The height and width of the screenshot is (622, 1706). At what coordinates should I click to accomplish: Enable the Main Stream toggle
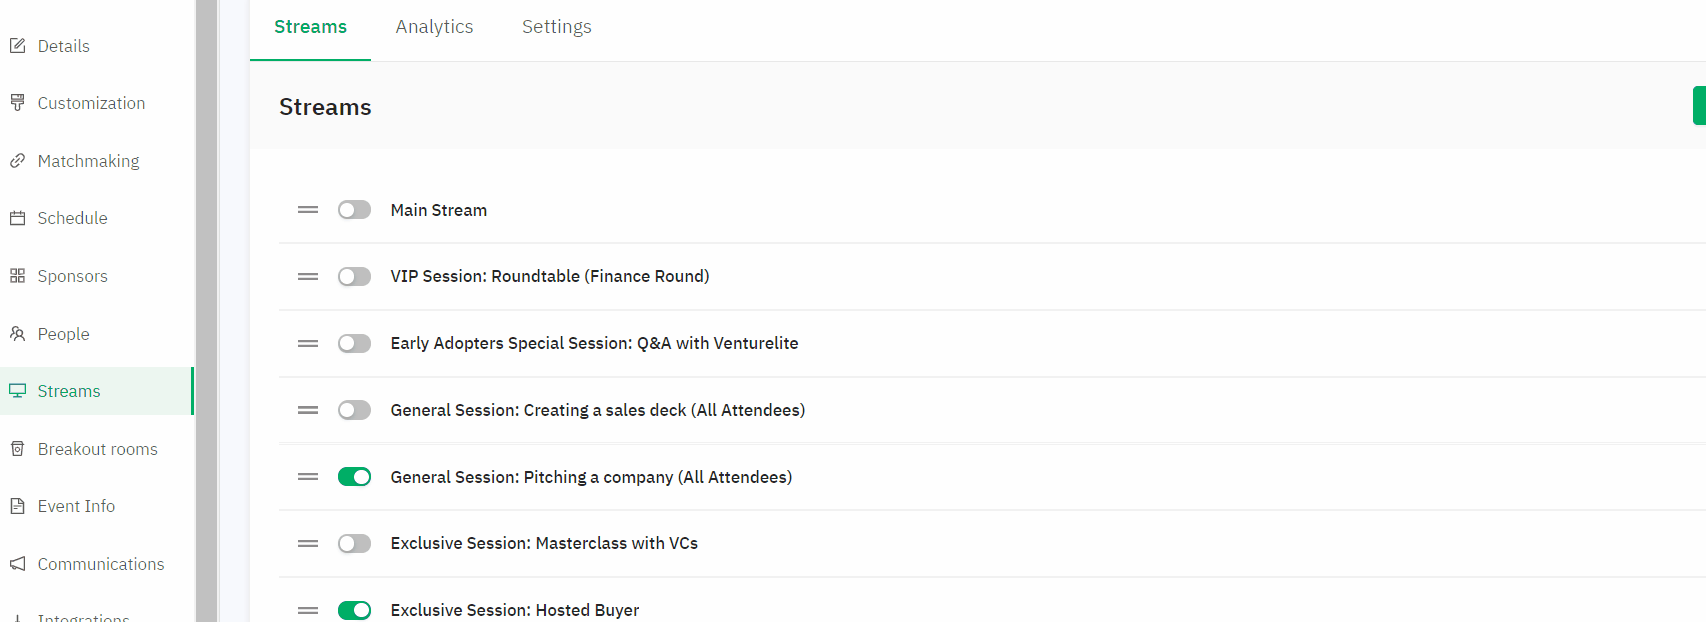(x=354, y=210)
